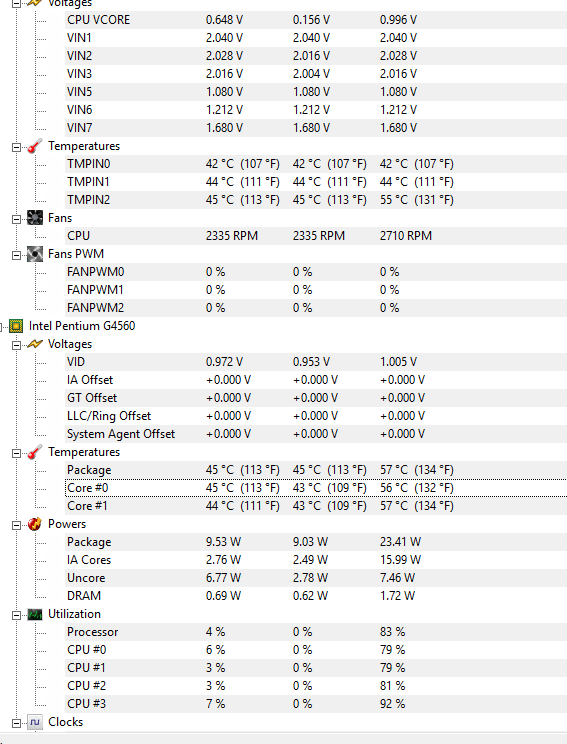Collapse the Clocks tree node
567x744 pixels.
point(16,723)
